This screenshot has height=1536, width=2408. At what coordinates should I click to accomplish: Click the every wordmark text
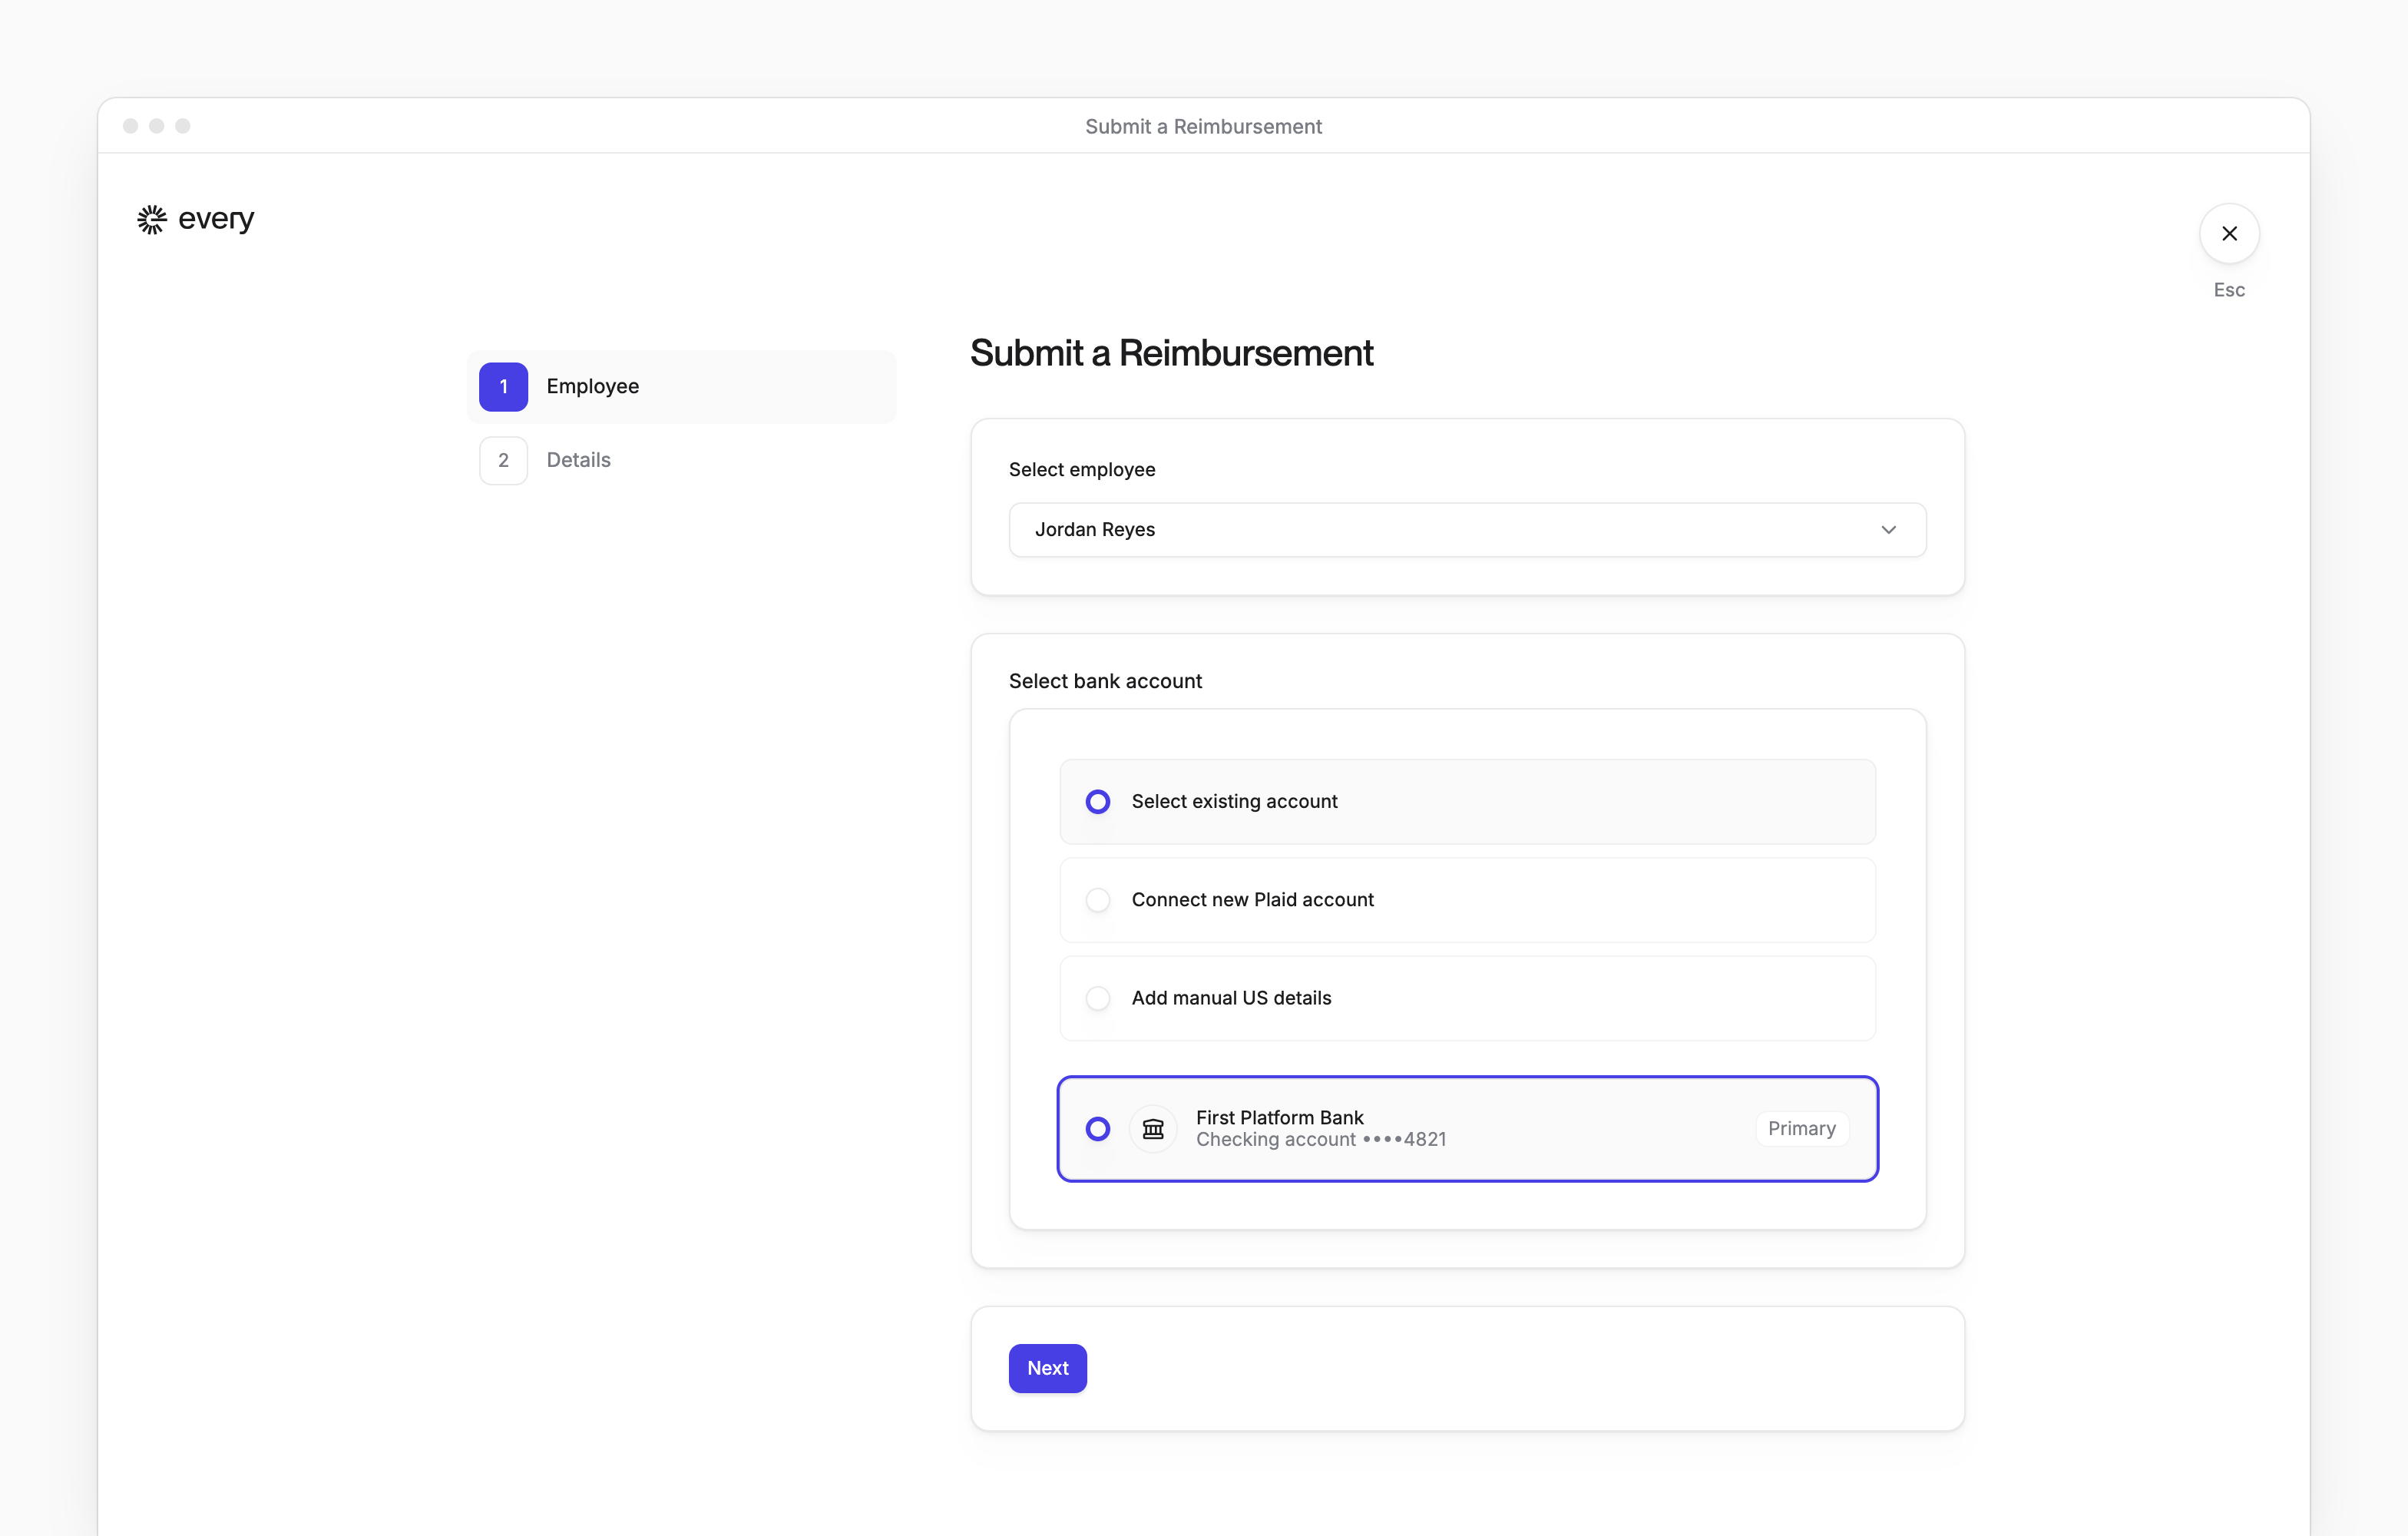(216, 219)
